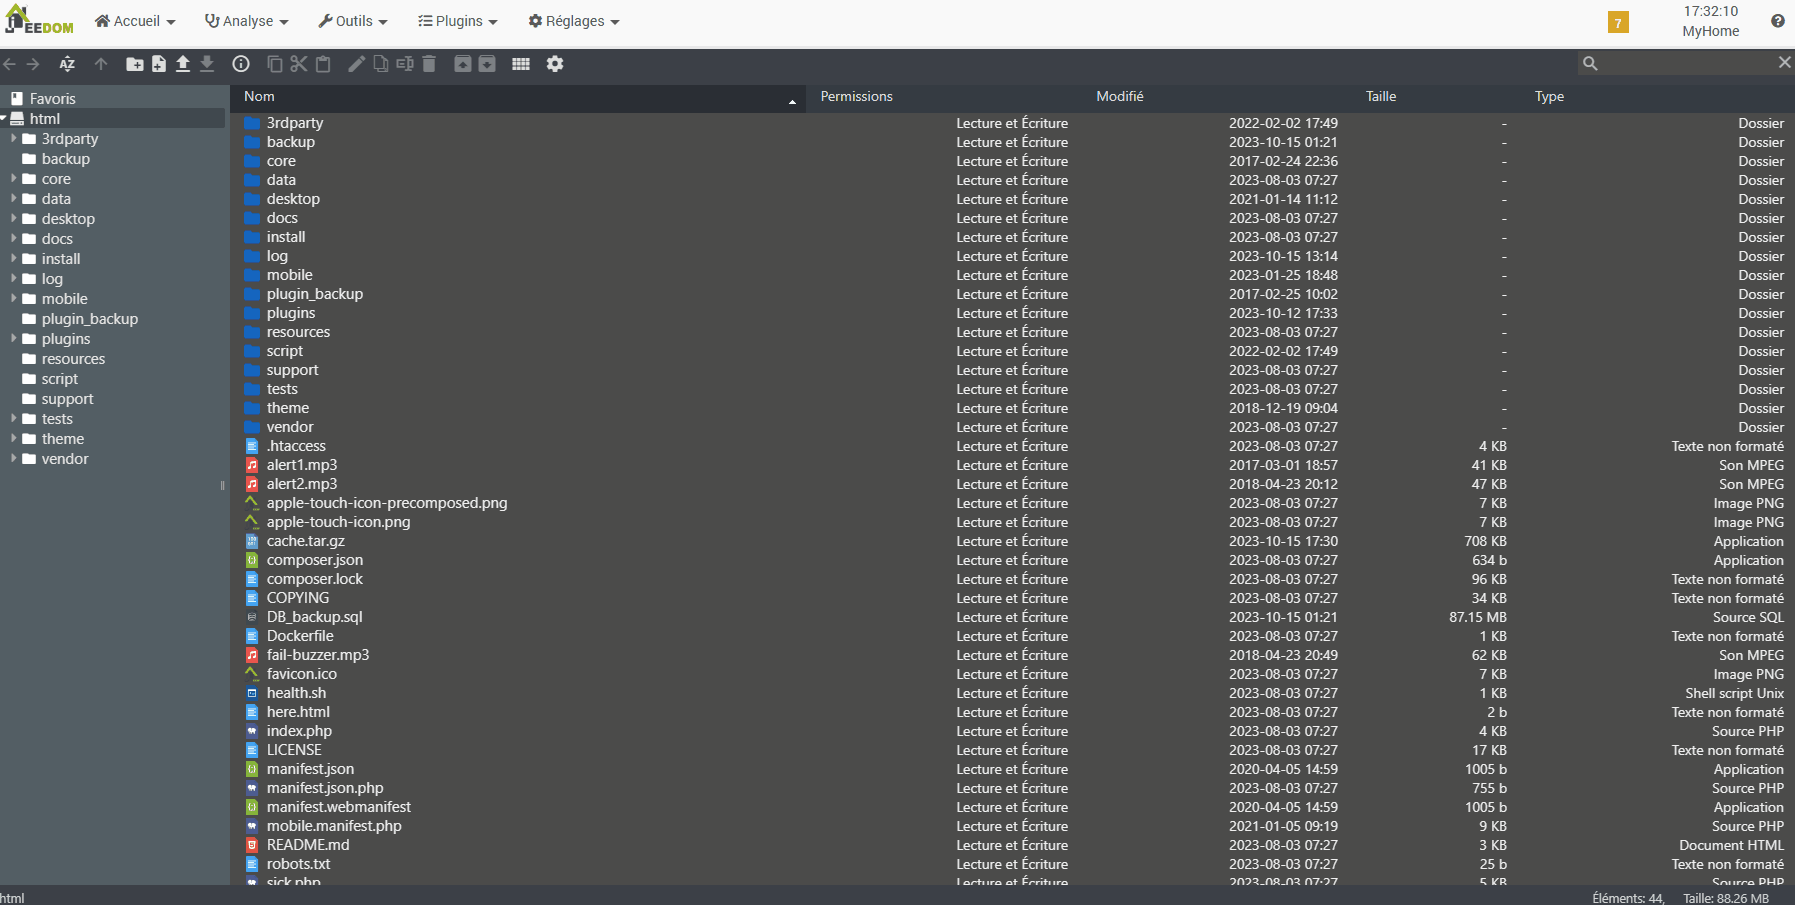The height and width of the screenshot is (905, 1795).
Task: Go back with the left arrow icon
Action: pos(10,64)
